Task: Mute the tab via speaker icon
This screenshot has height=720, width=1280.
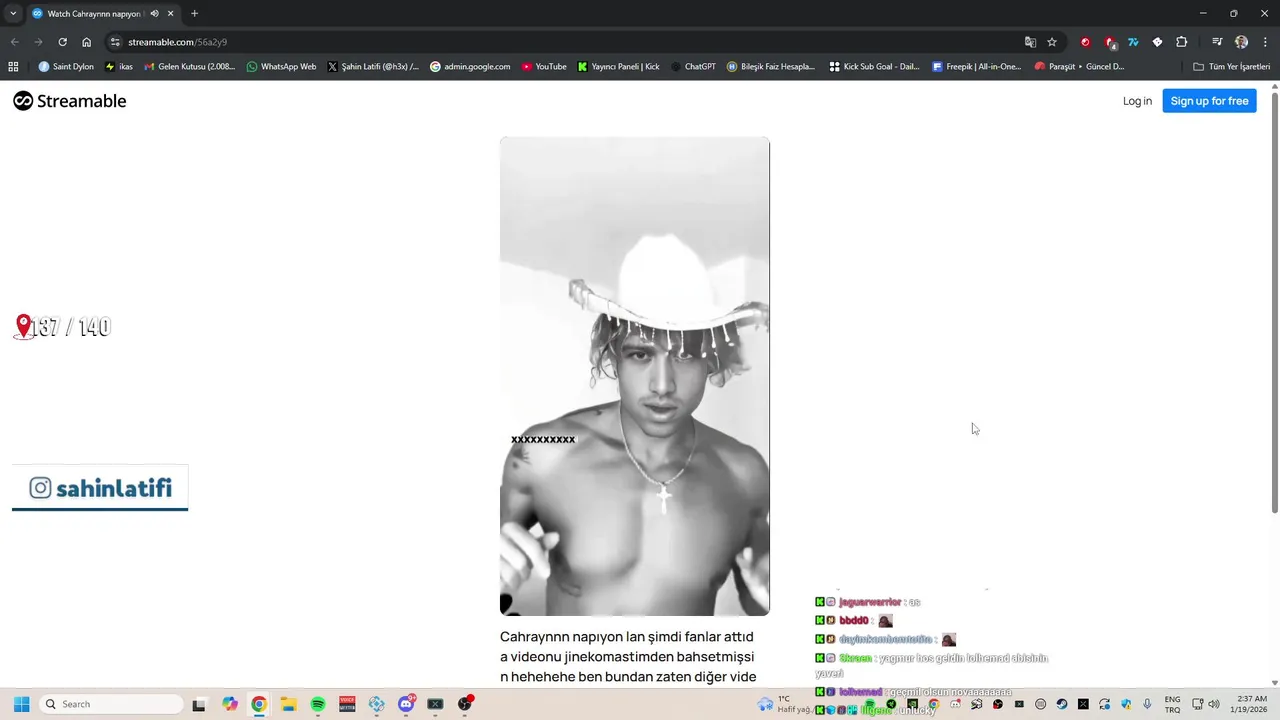Action: coord(154,14)
